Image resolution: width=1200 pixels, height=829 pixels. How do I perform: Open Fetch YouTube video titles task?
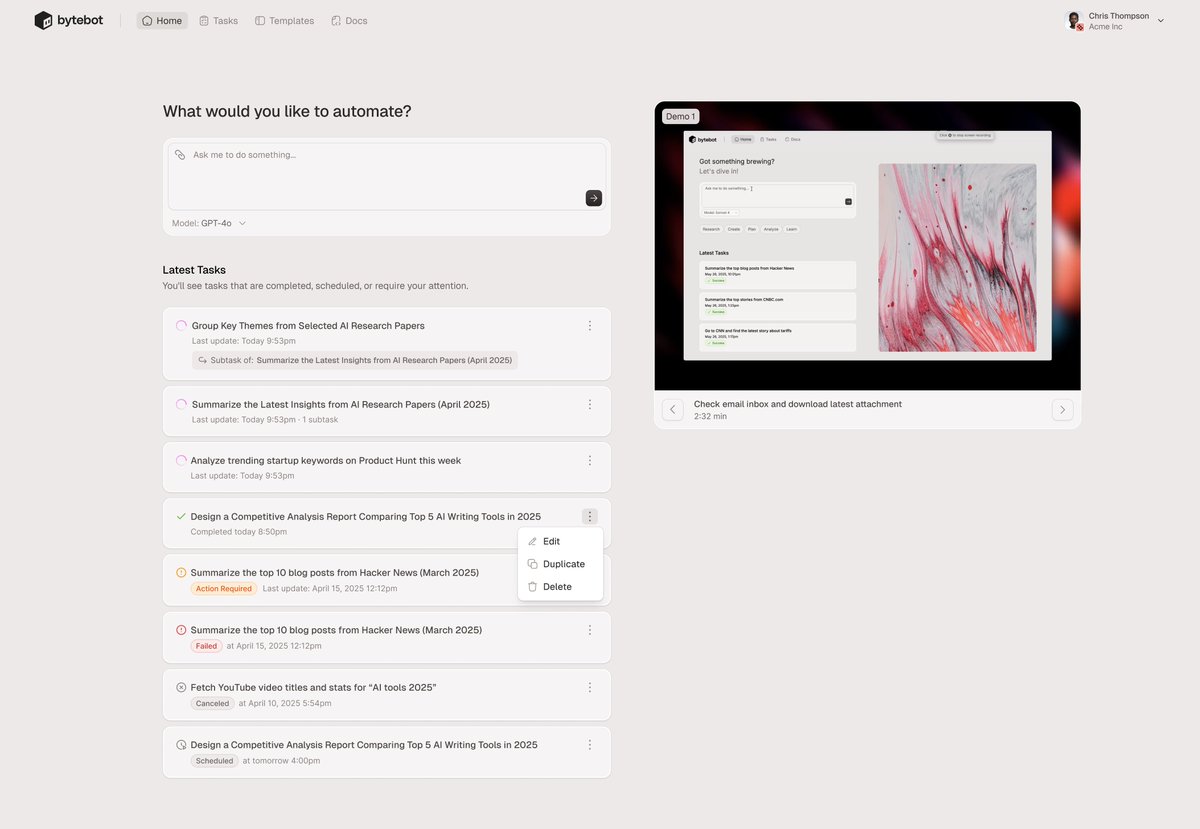314,687
